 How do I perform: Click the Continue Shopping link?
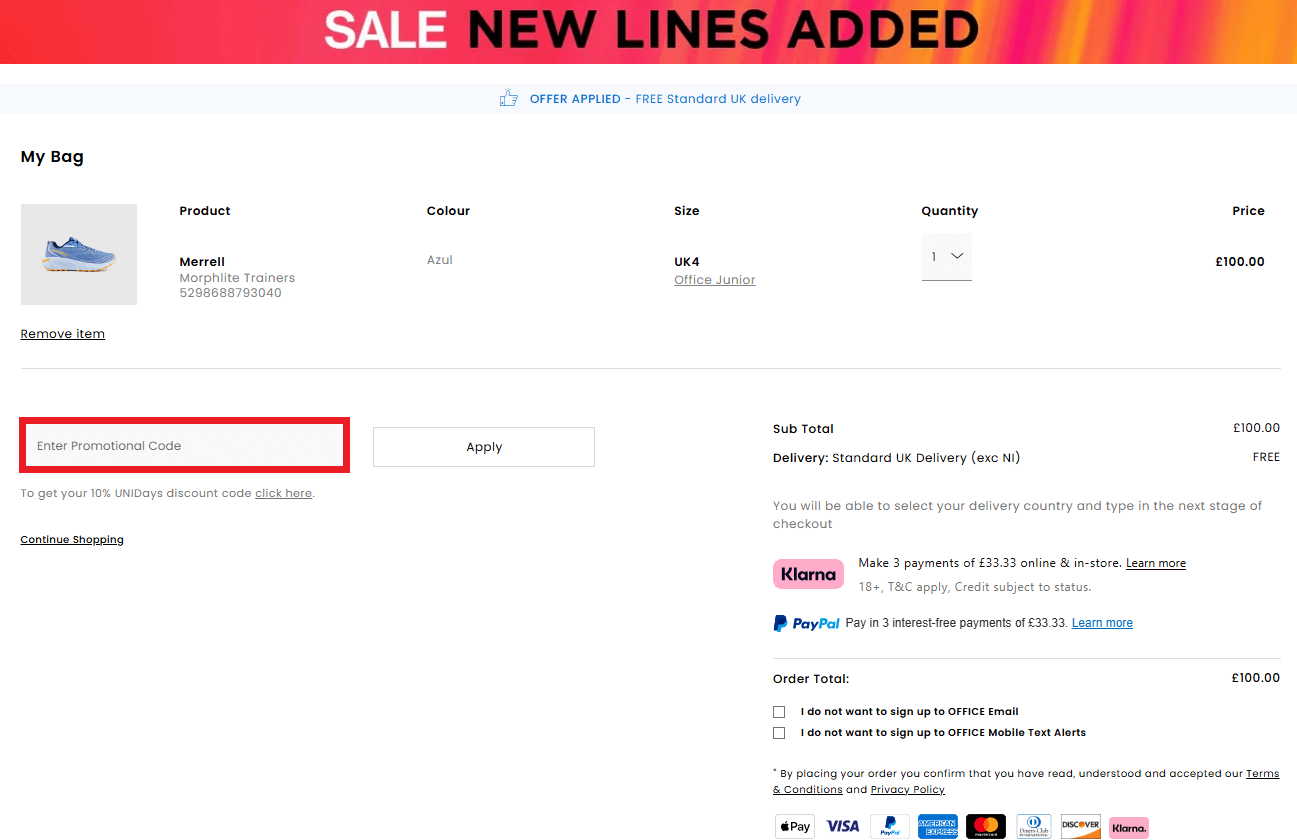[x=72, y=540]
